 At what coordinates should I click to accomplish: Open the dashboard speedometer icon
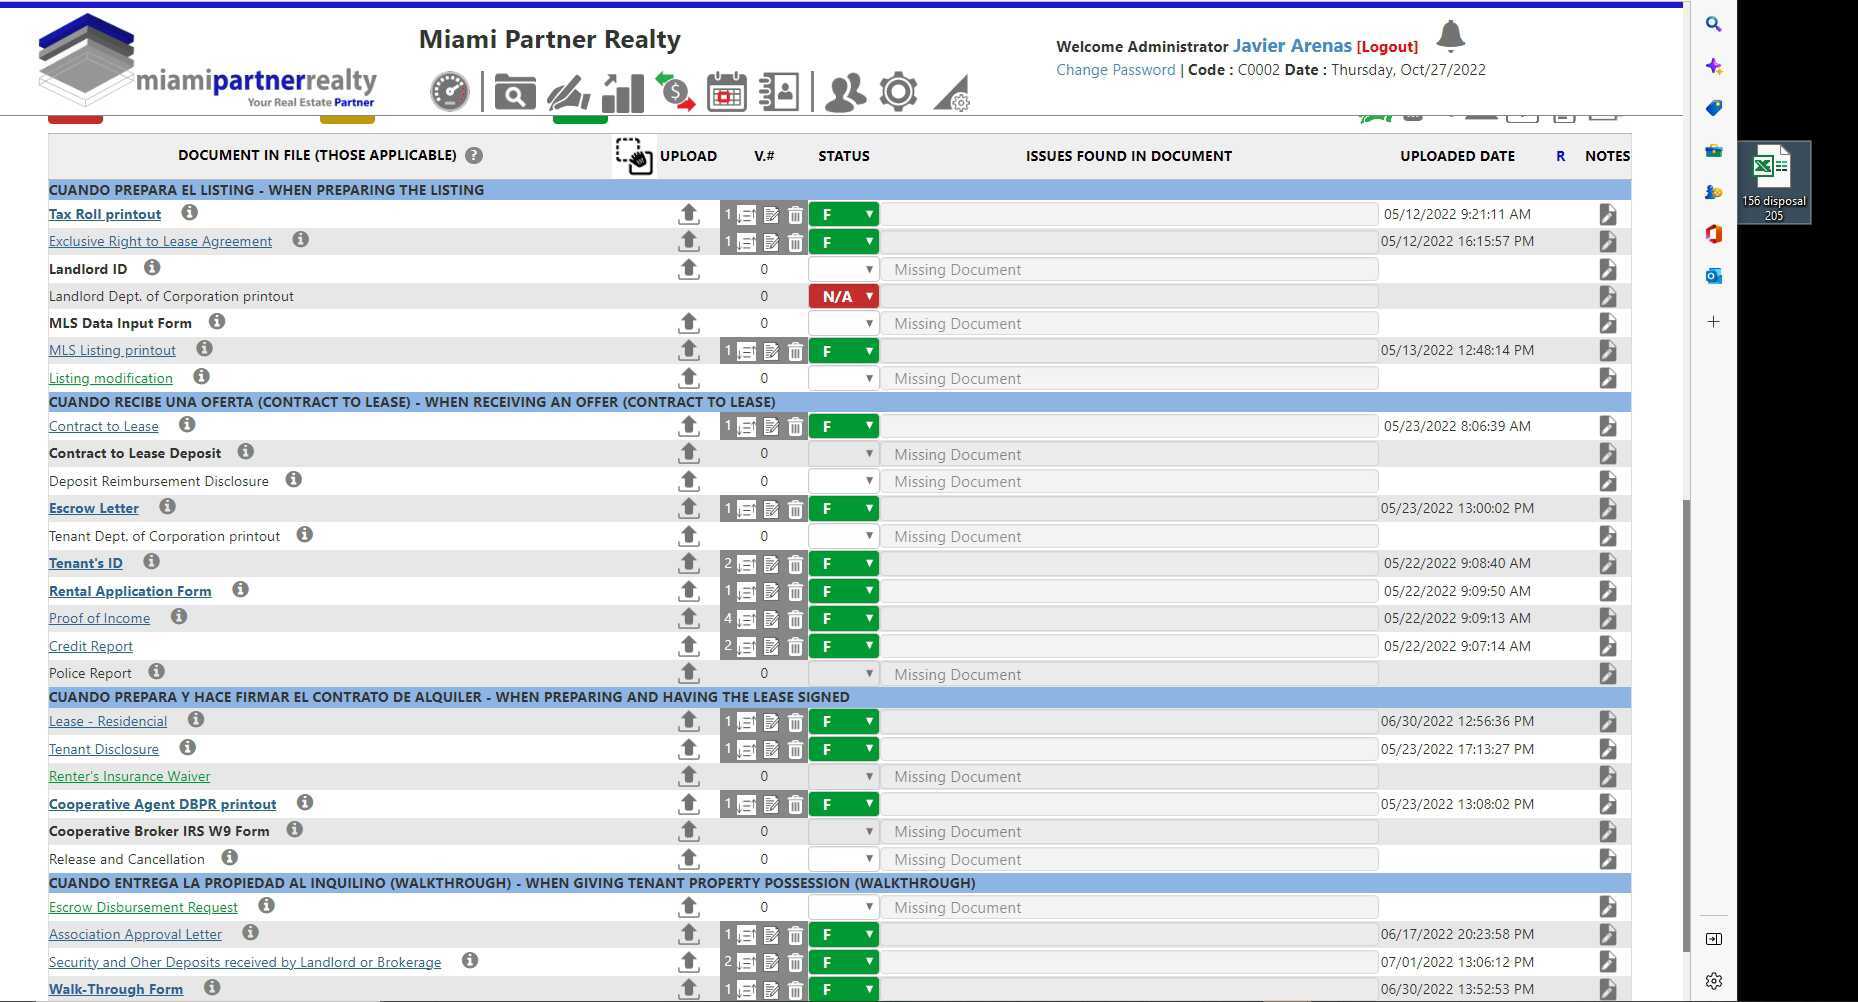coord(449,92)
